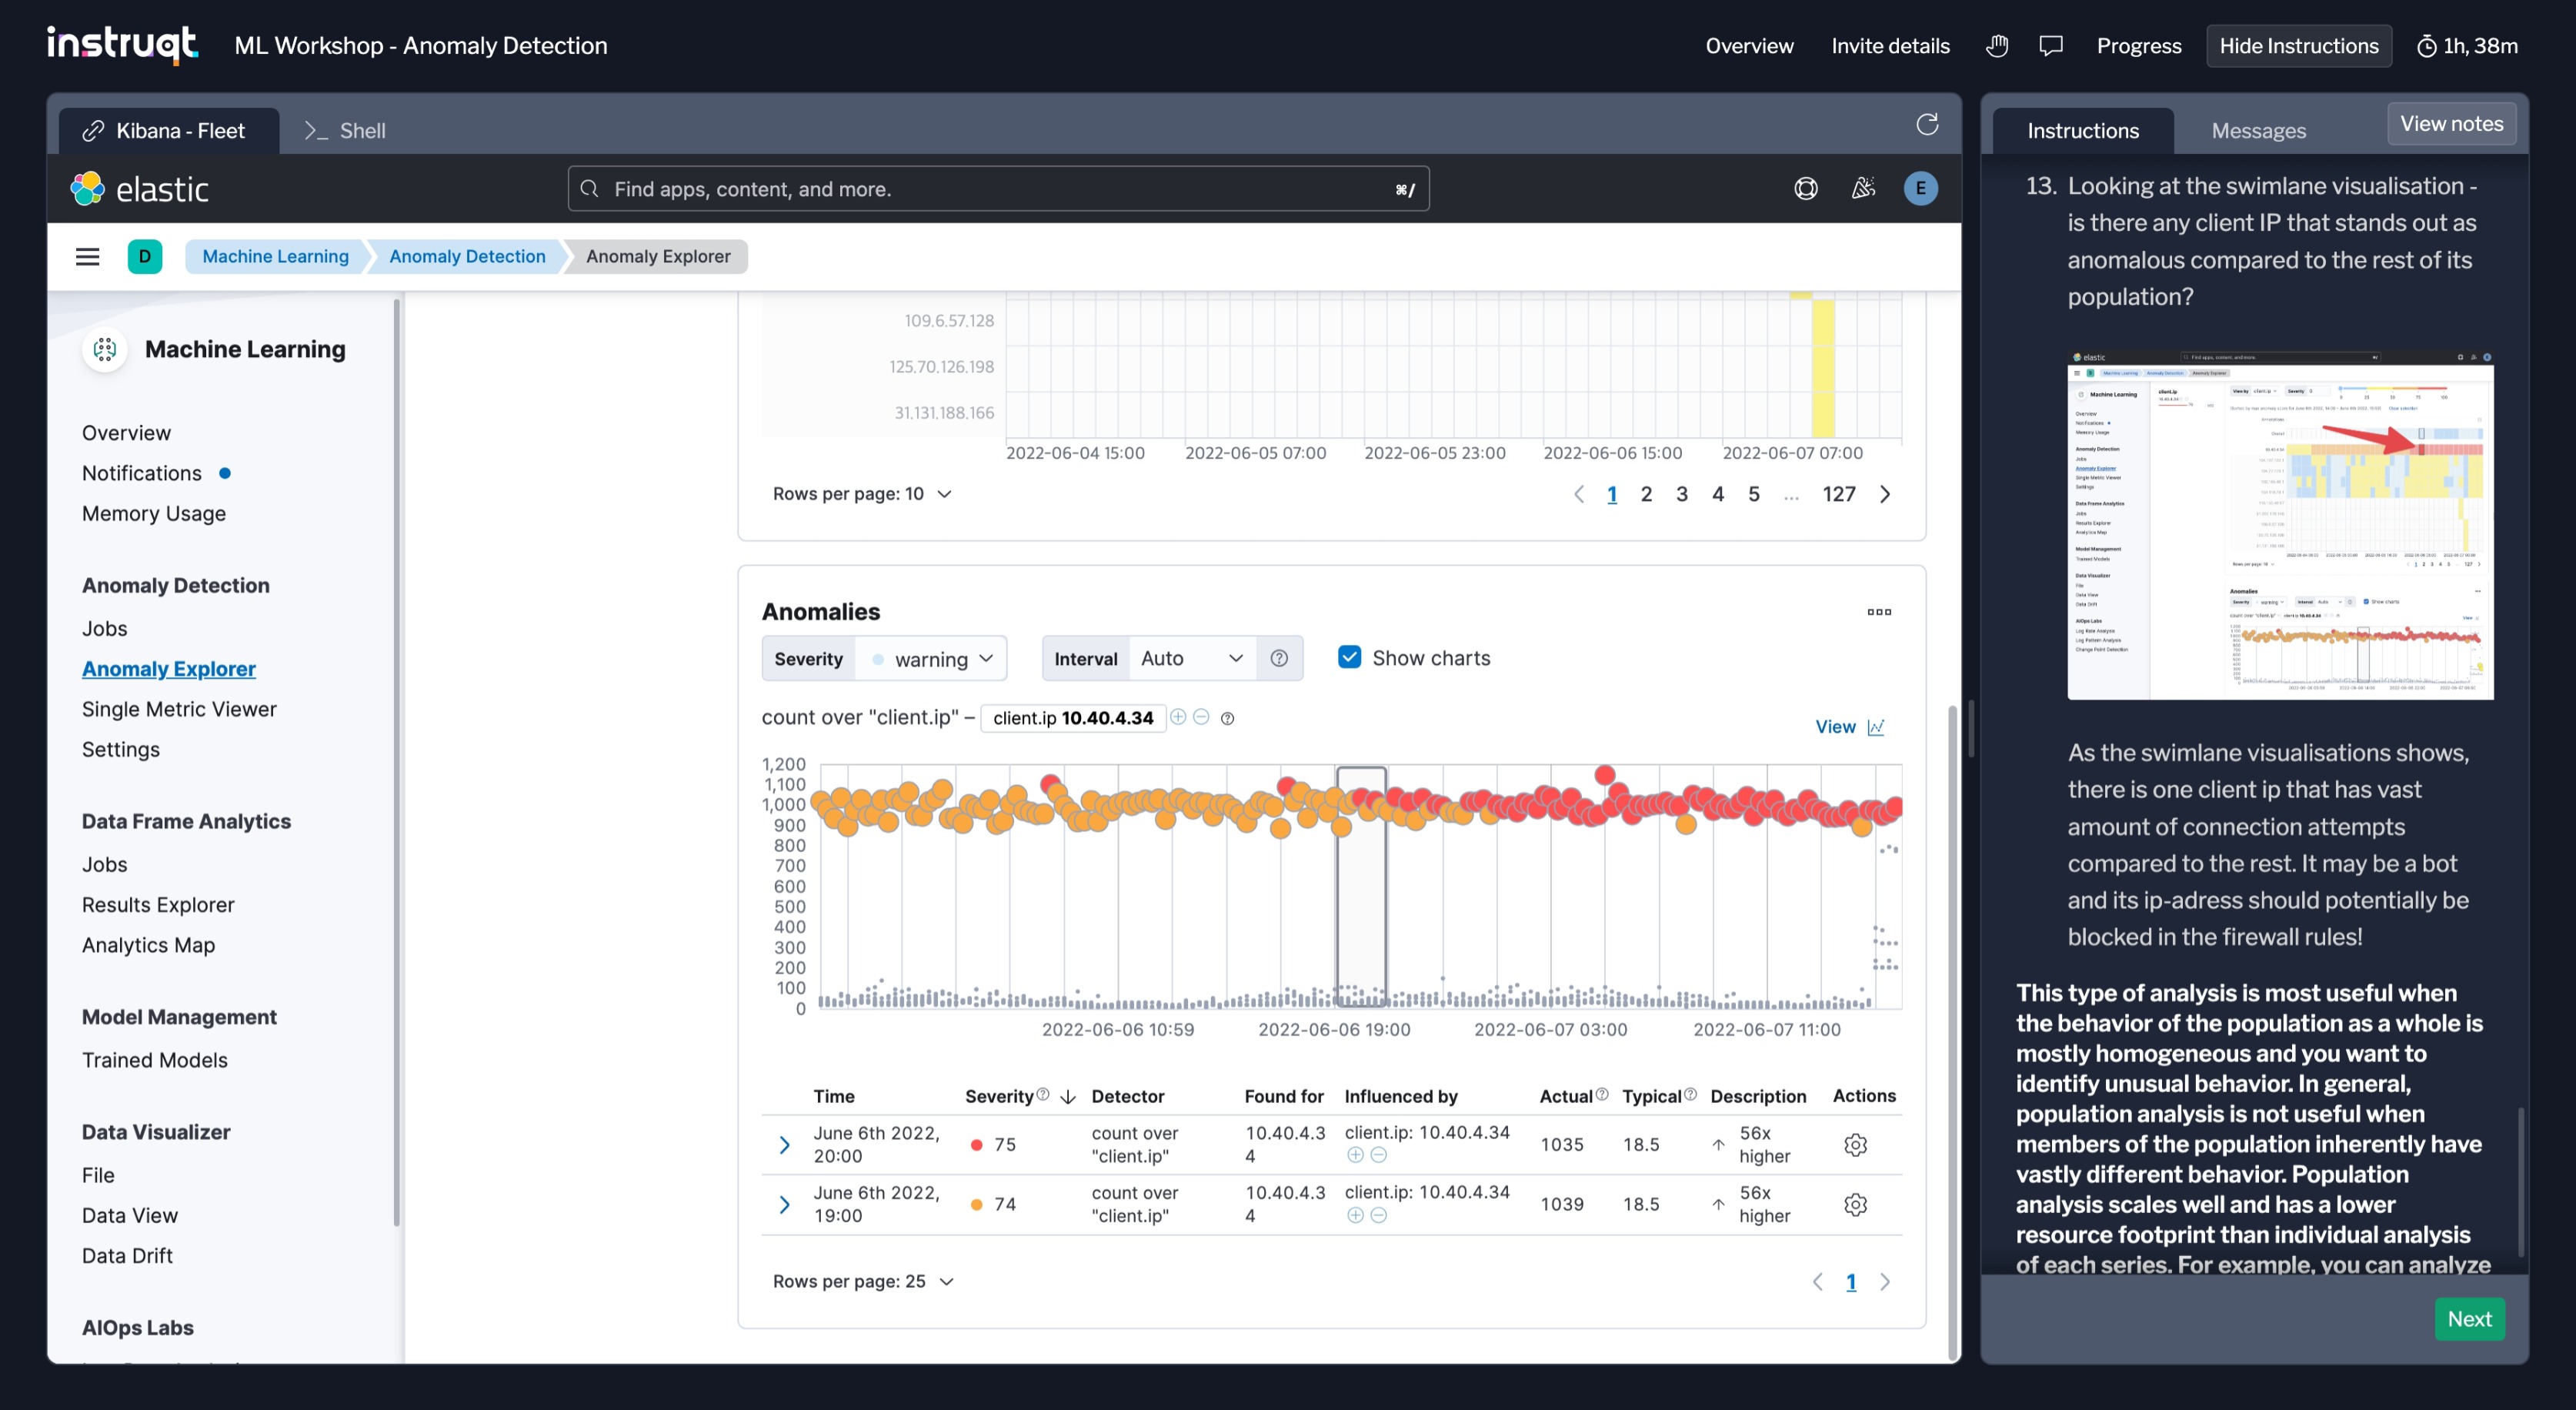Click the add filter plus next to client.ip 10.40.4.34 chart title
Viewport: 2576px width, 1410px height.
1179,717
